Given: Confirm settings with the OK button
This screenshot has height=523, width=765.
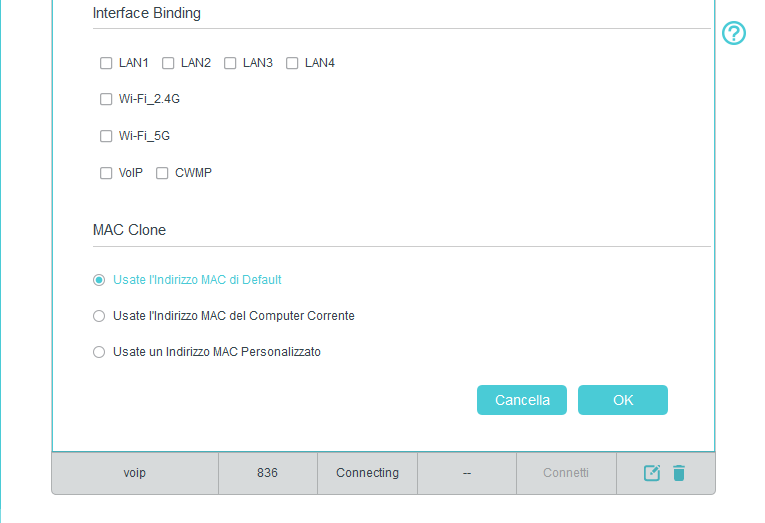Looking at the screenshot, I should point(623,400).
